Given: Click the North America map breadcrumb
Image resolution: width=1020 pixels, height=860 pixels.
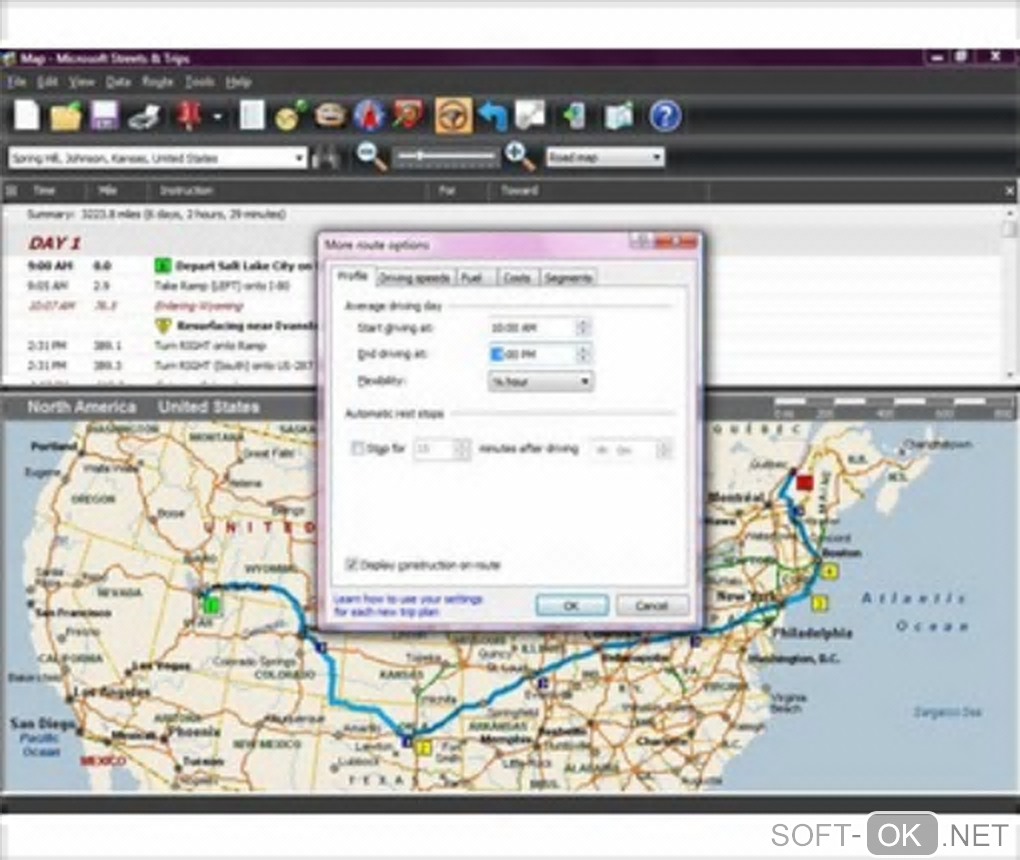Looking at the screenshot, I should (82, 407).
